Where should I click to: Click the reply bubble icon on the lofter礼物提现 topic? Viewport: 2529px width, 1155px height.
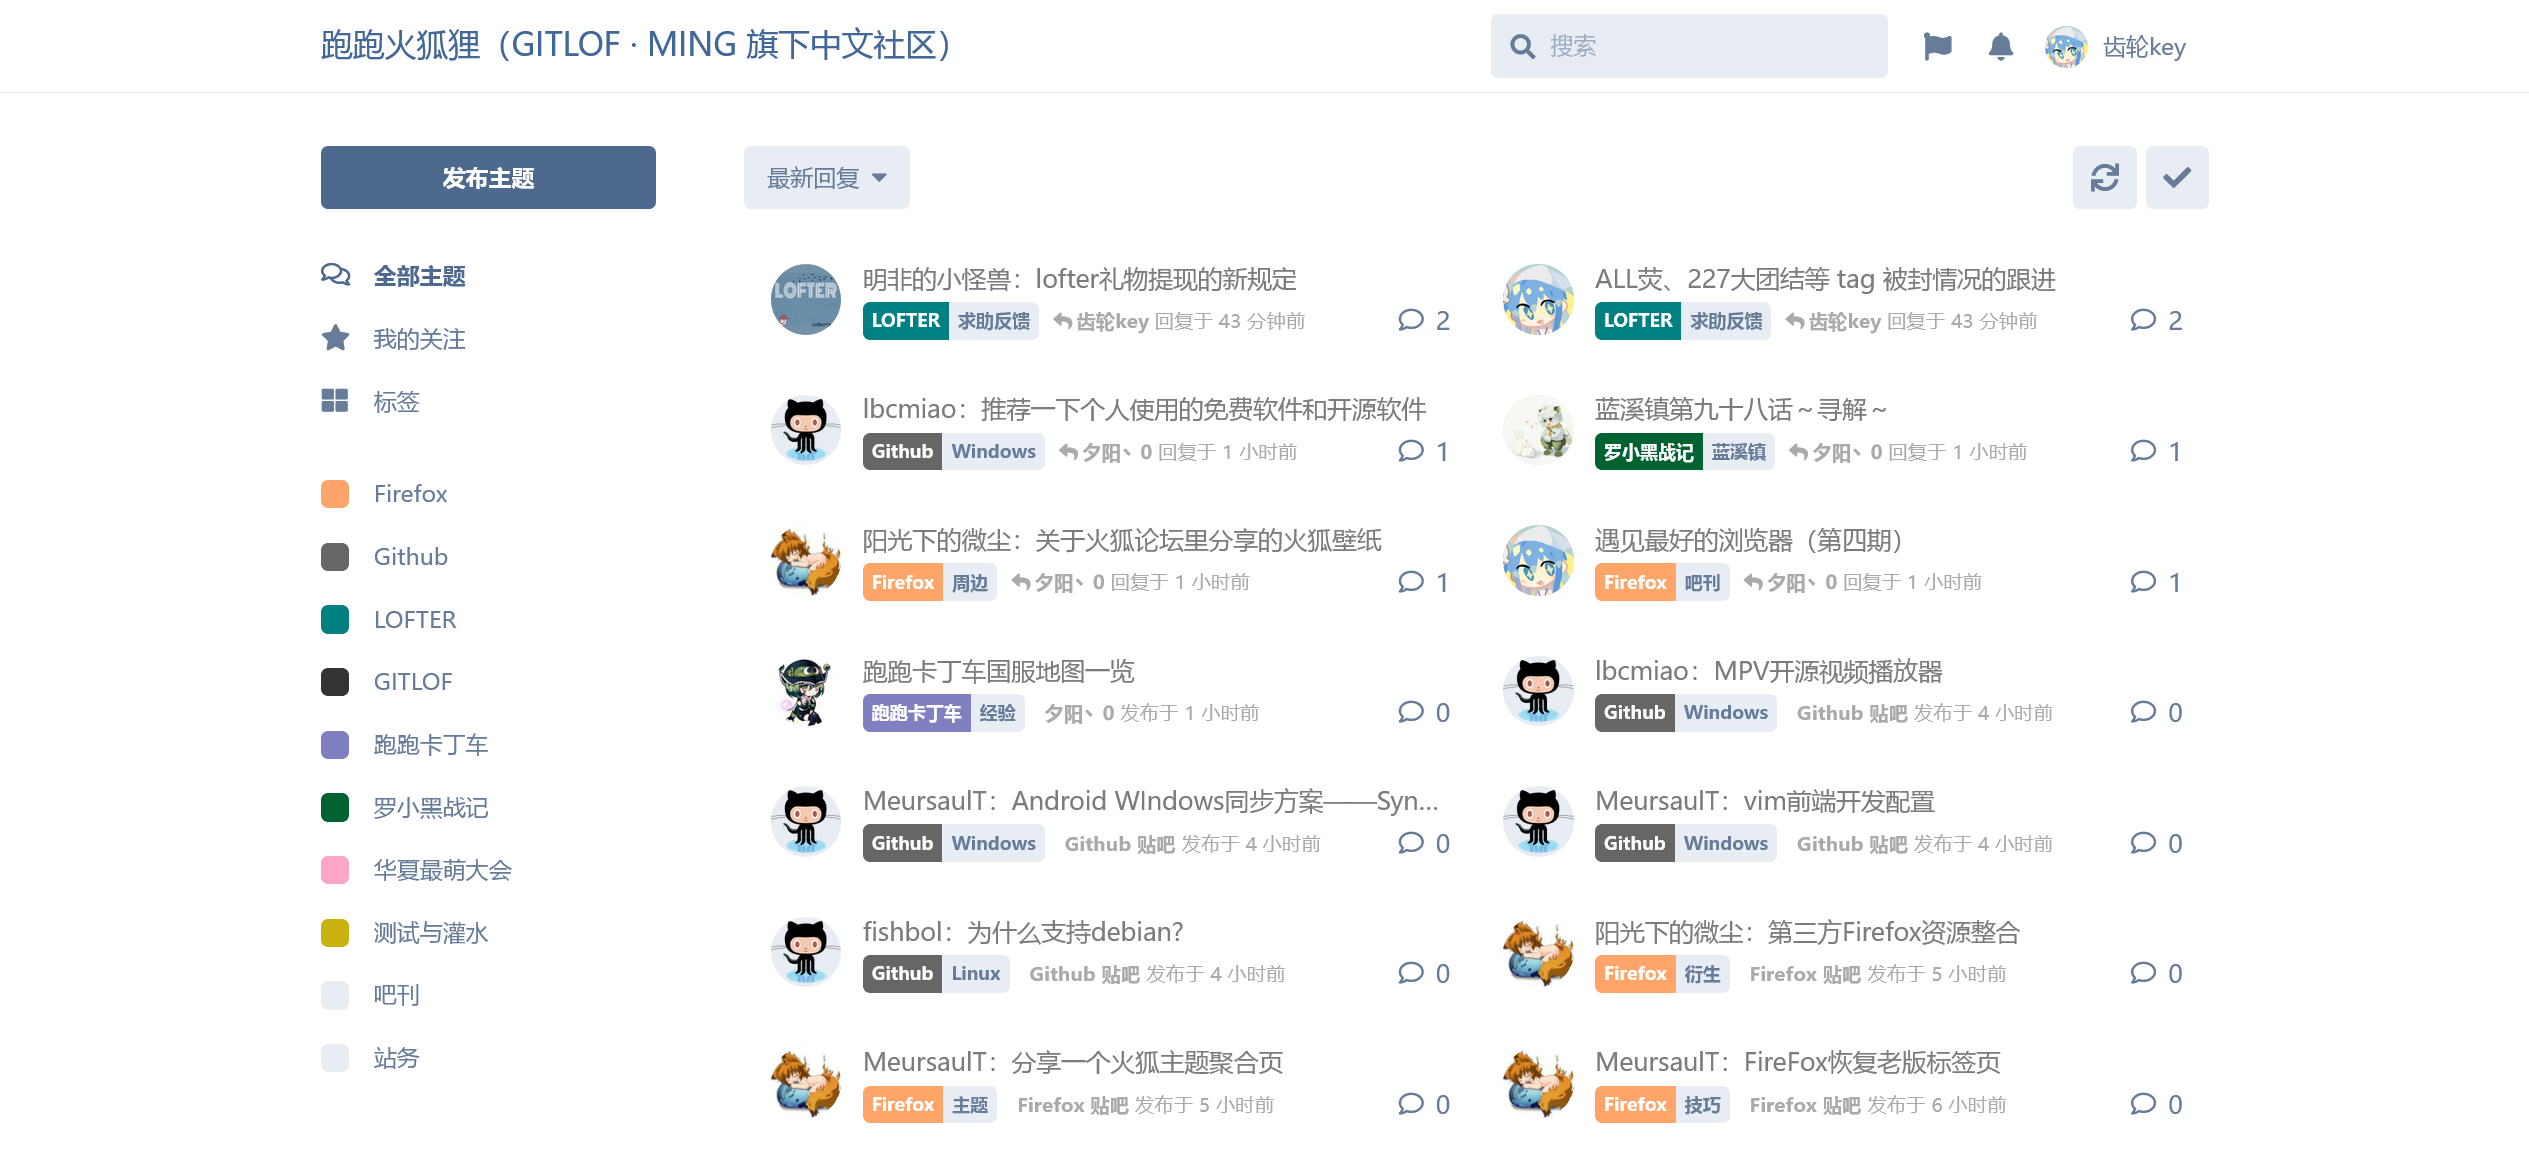1410,320
